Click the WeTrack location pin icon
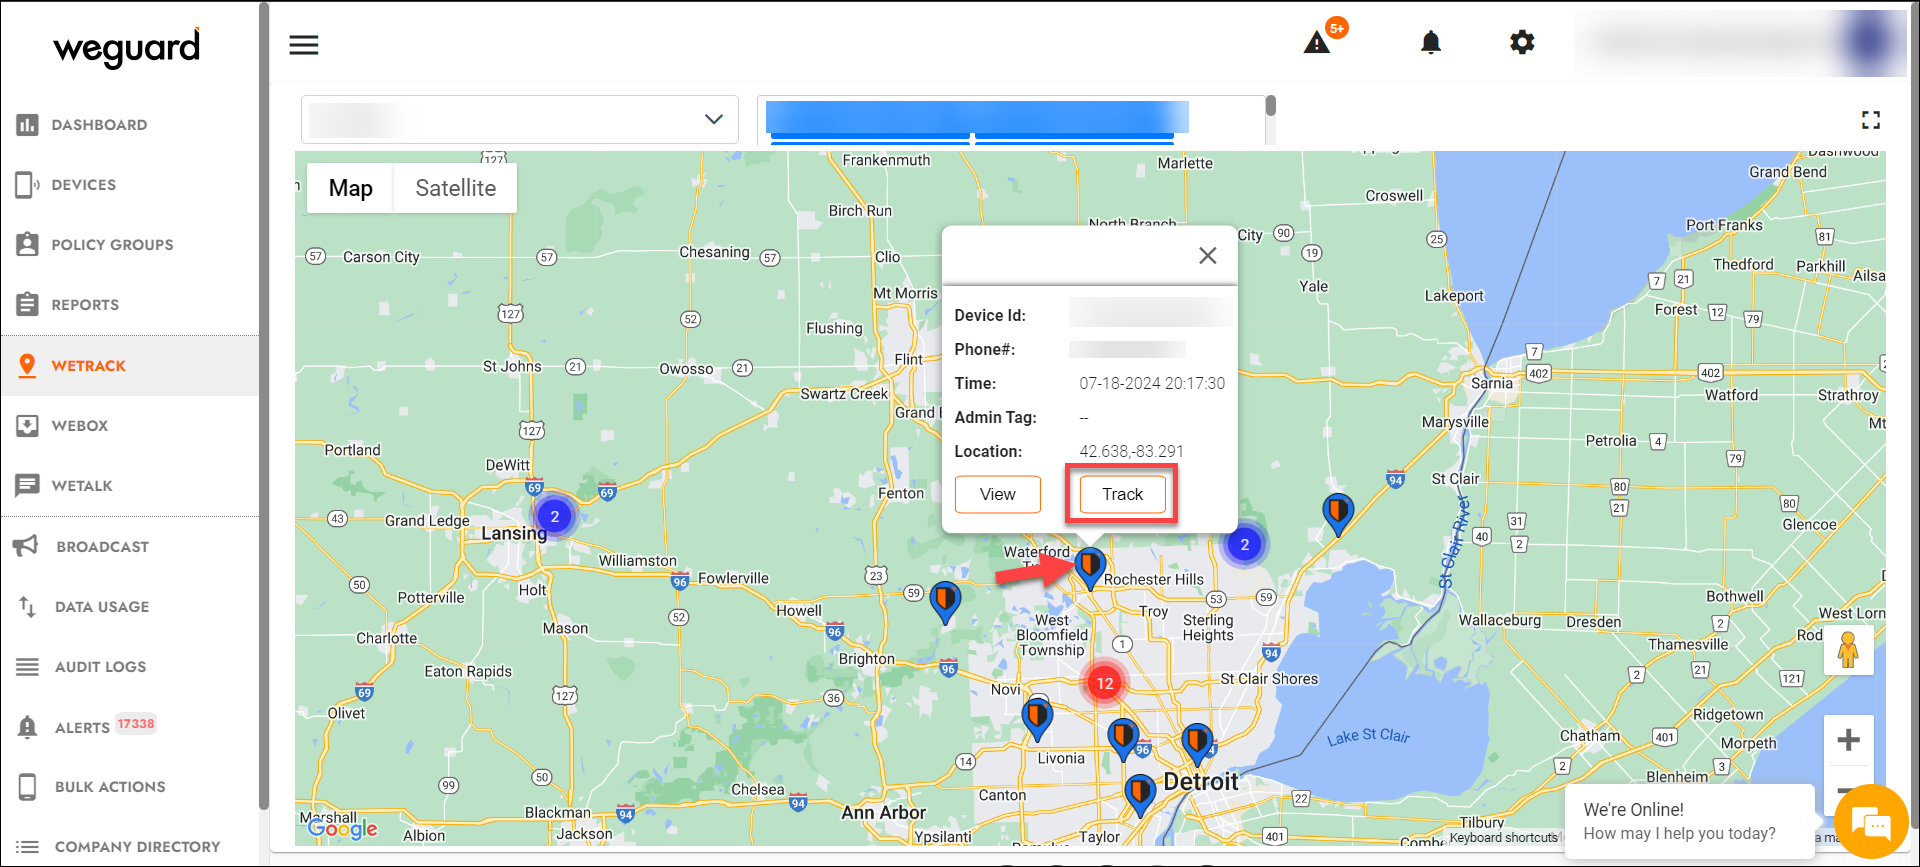 [x=27, y=366]
